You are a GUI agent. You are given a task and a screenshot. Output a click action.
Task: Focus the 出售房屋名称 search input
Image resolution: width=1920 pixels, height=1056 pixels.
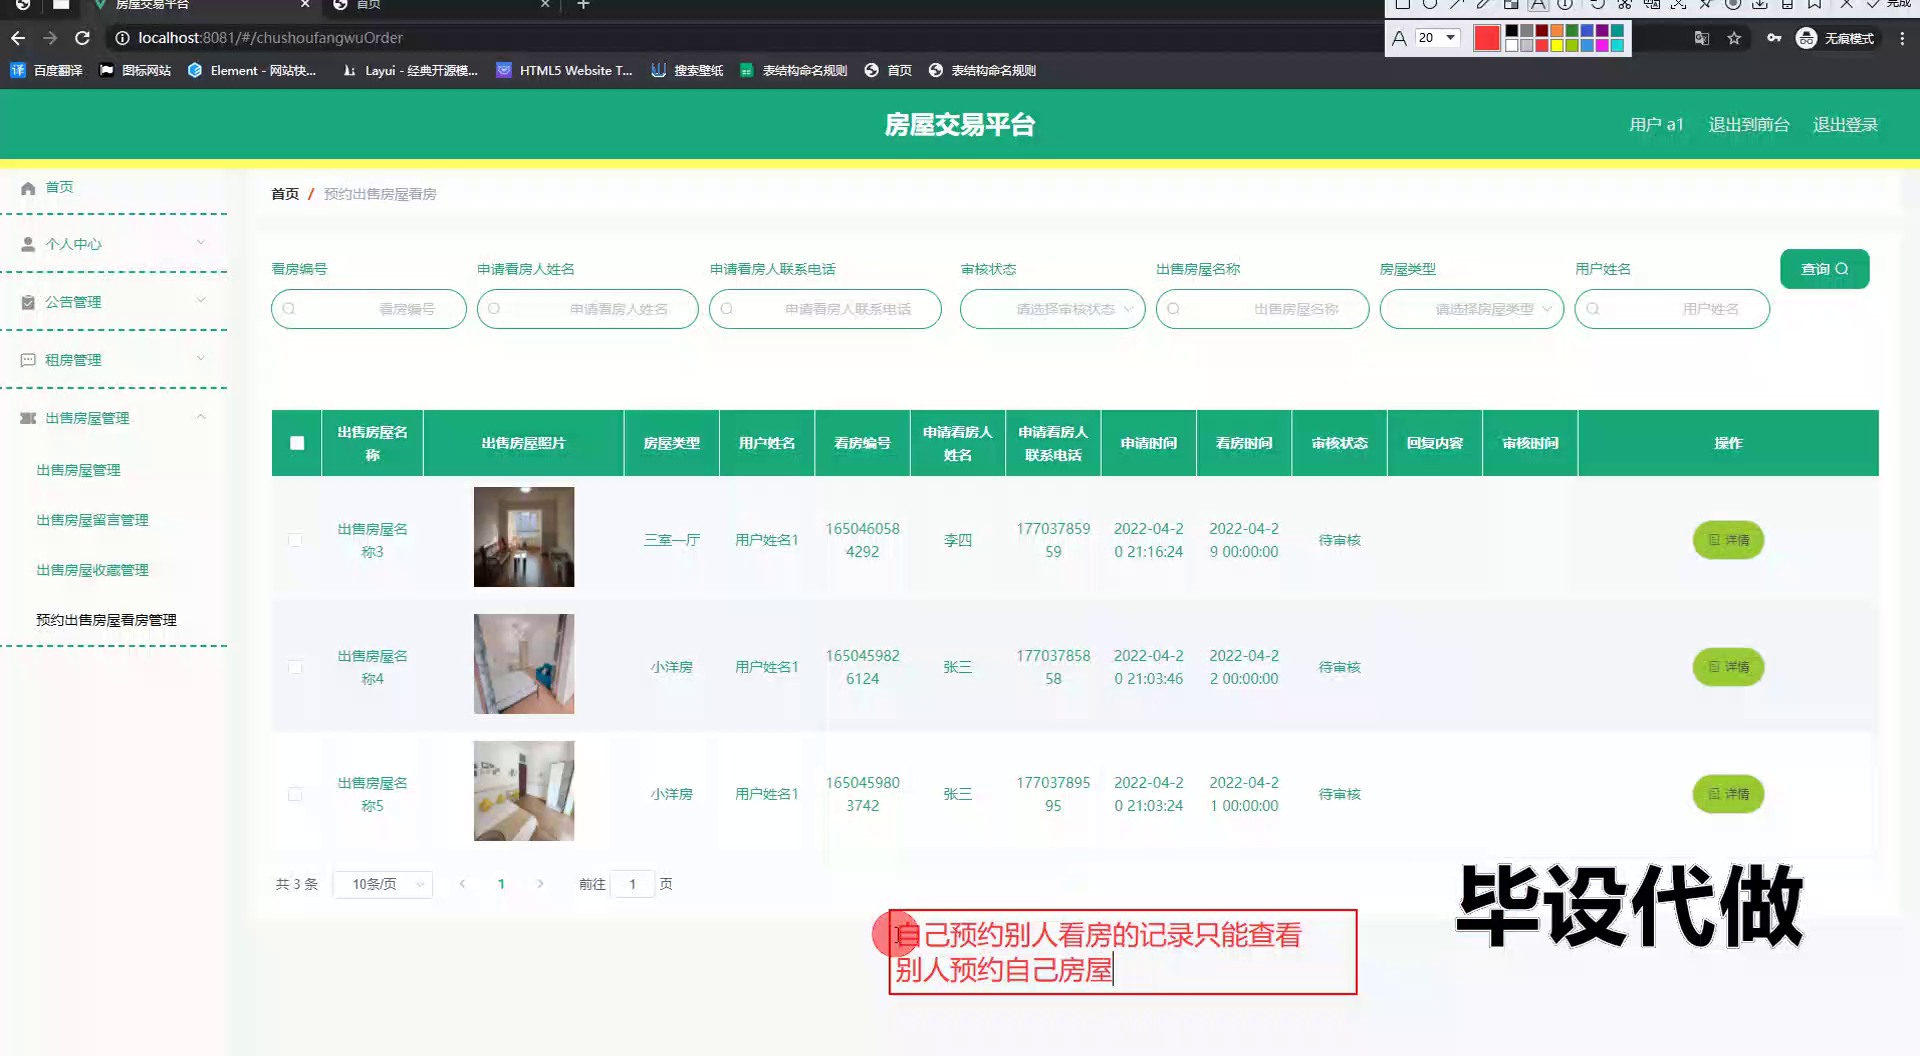(1262, 309)
